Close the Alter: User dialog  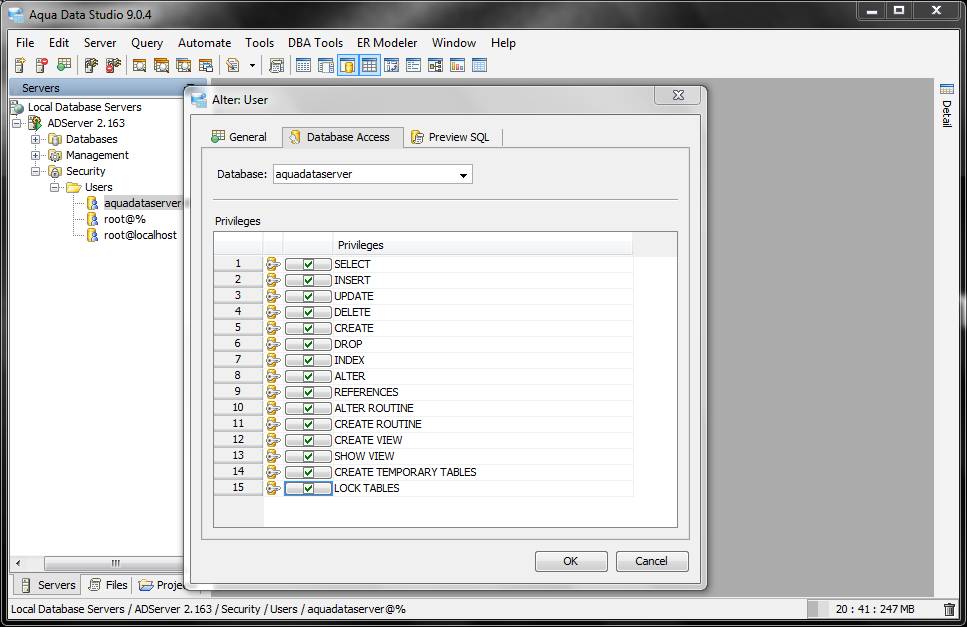[678, 95]
